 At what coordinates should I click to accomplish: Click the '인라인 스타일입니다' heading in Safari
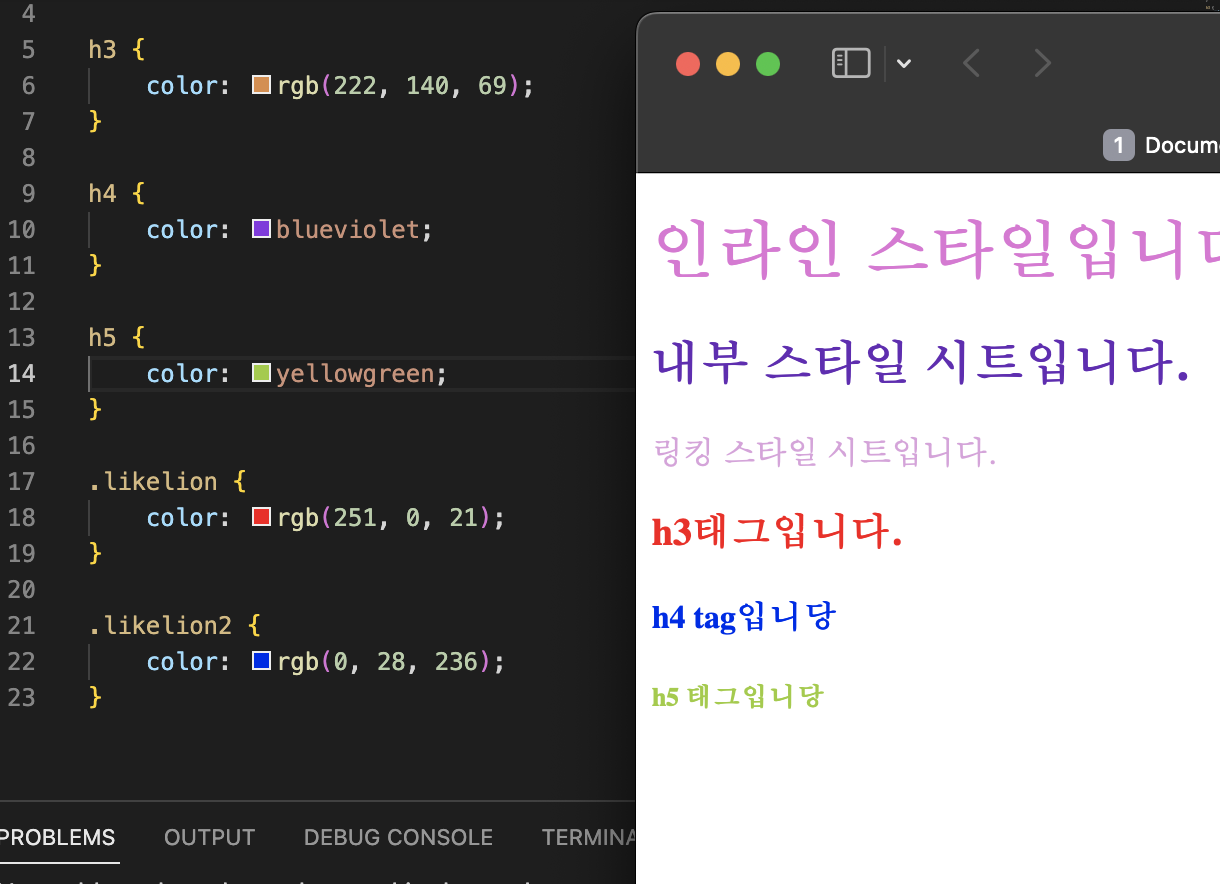[937, 249]
